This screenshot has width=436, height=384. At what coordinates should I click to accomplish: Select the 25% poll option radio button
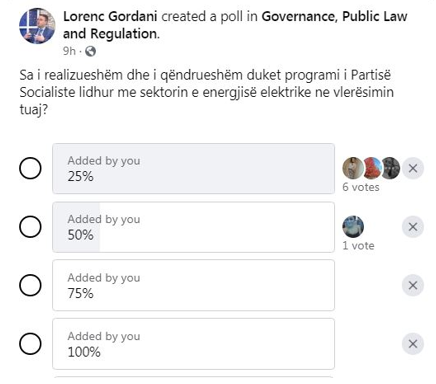30,168
